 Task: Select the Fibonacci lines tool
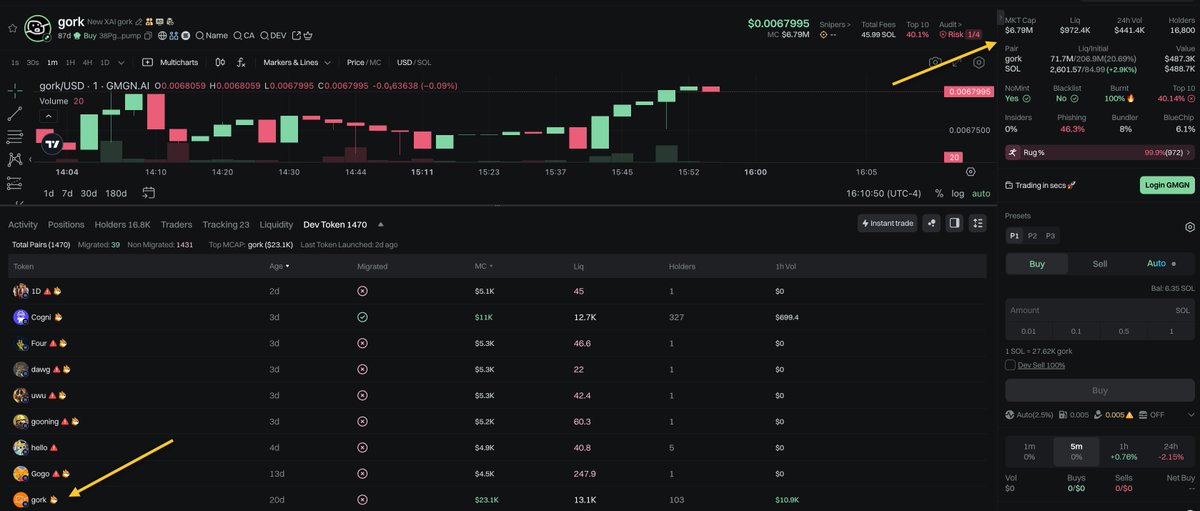coord(15,137)
